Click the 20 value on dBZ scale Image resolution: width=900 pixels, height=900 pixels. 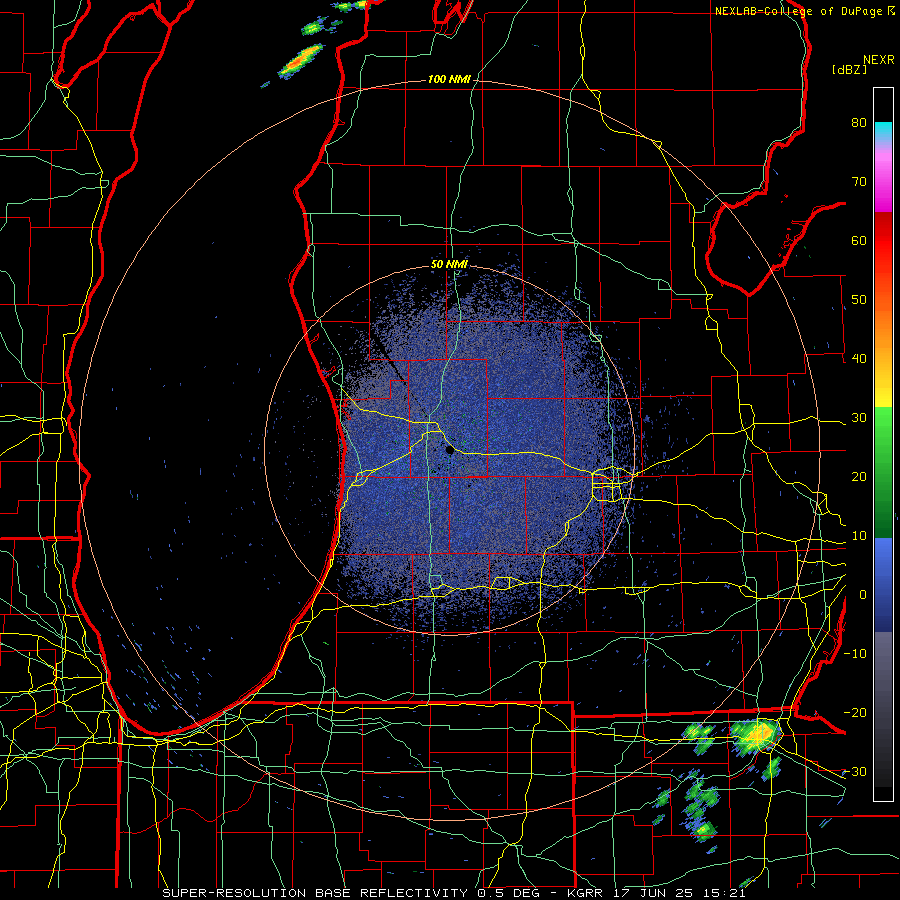859,476
